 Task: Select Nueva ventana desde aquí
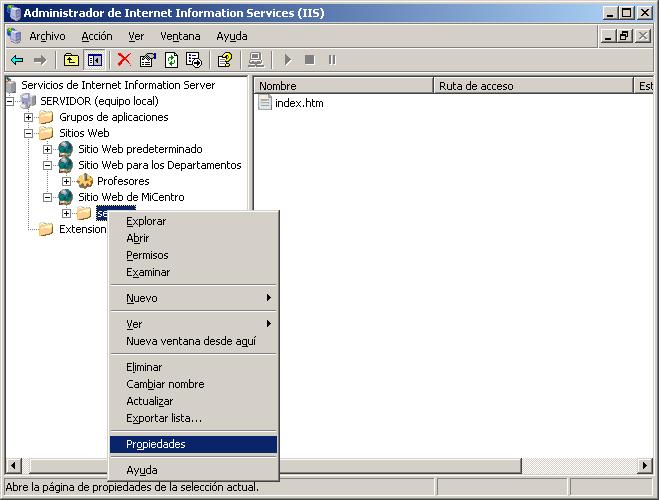[x=193, y=341]
